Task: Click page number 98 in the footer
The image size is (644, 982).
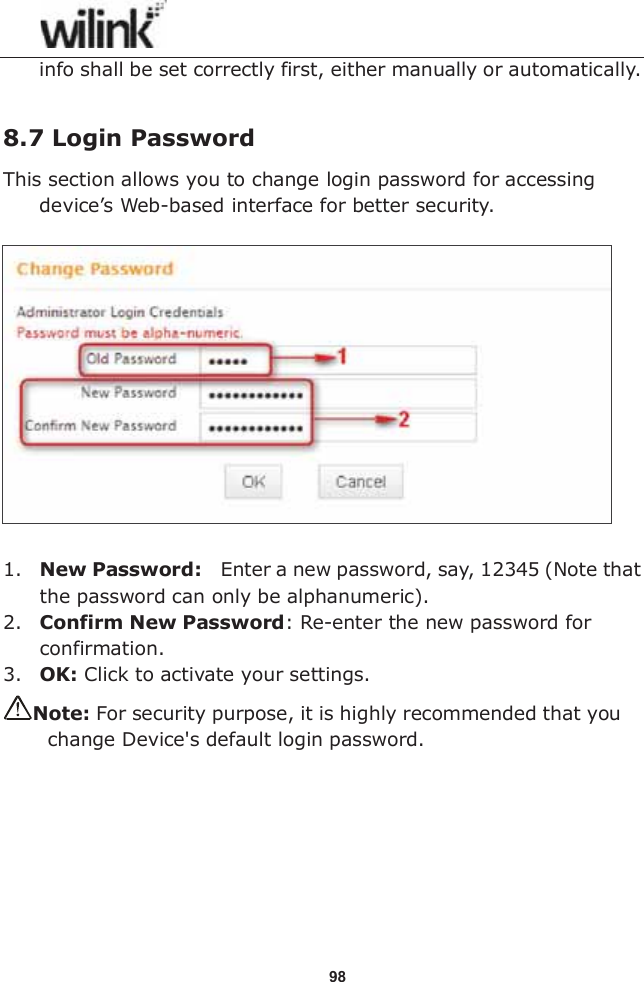Action: (338, 976)
